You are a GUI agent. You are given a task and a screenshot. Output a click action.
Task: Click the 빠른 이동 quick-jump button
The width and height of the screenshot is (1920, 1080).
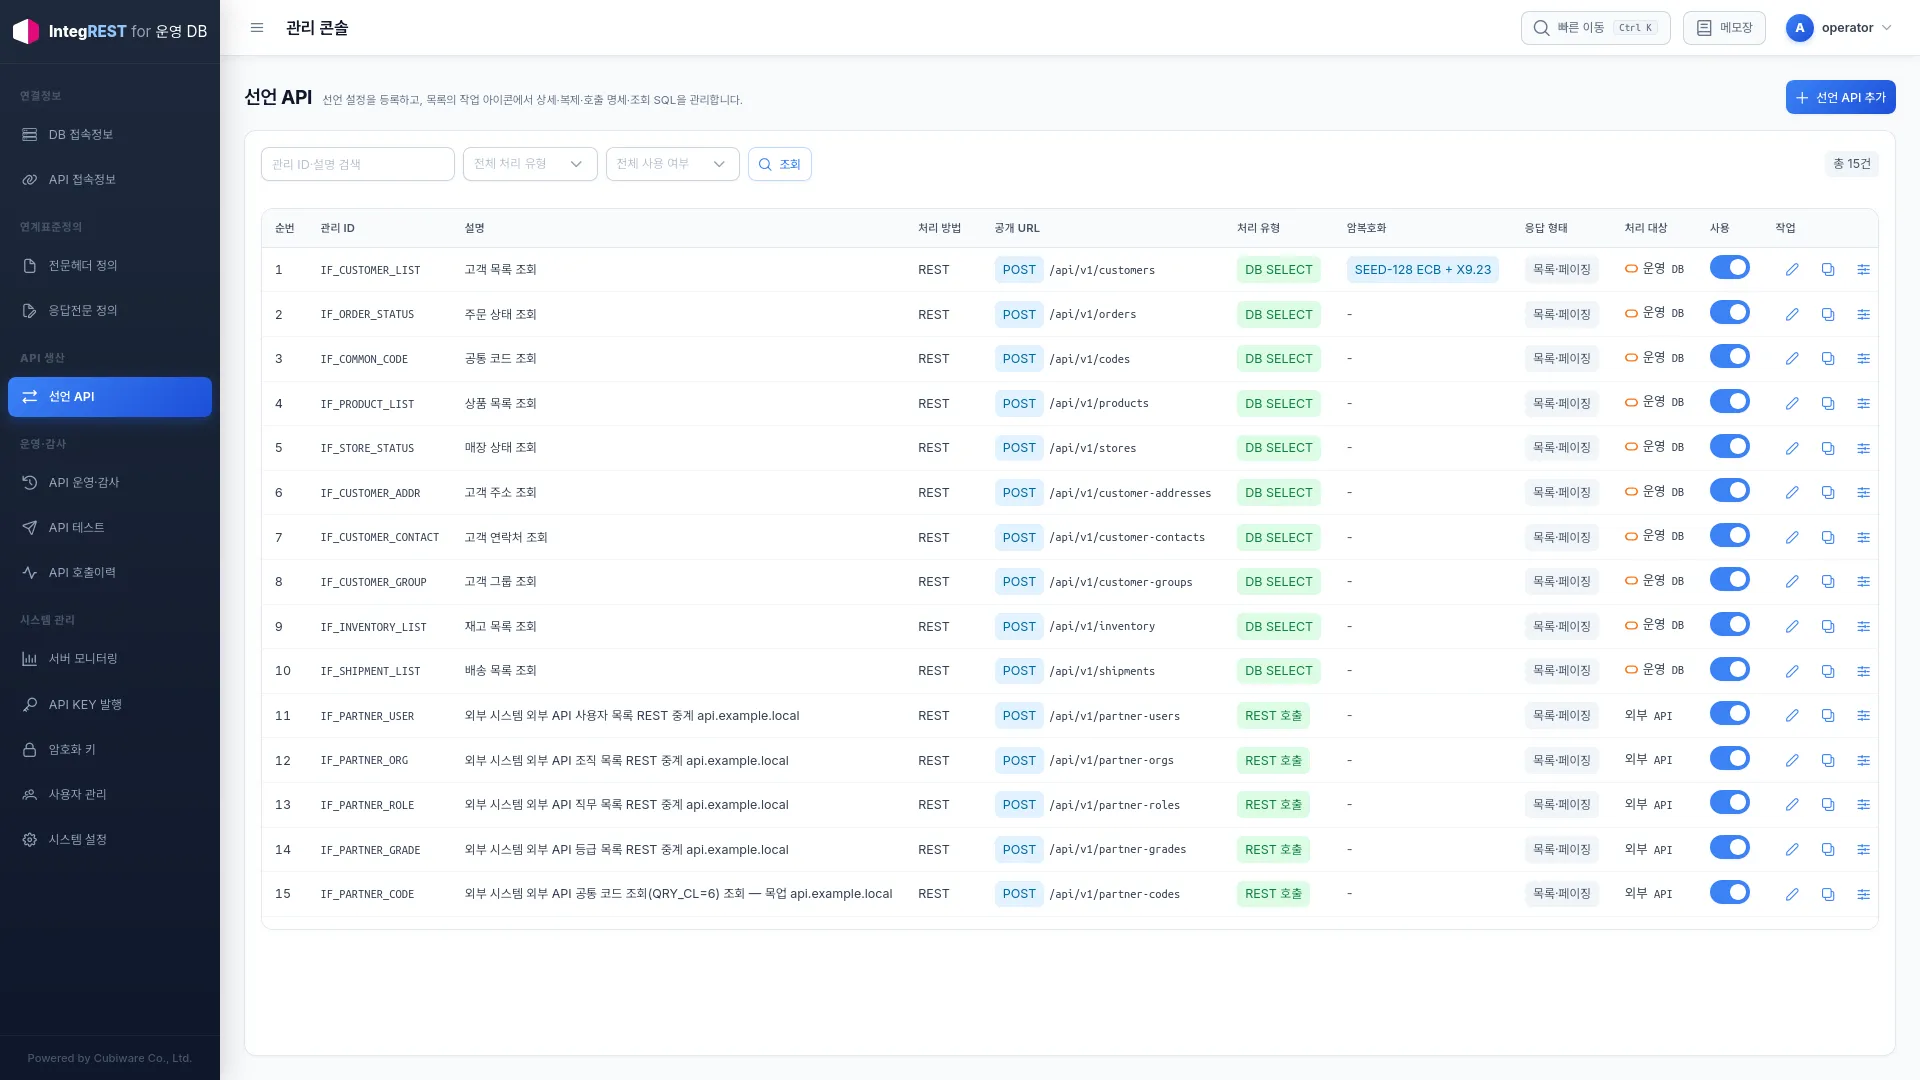coord(1595,28)
